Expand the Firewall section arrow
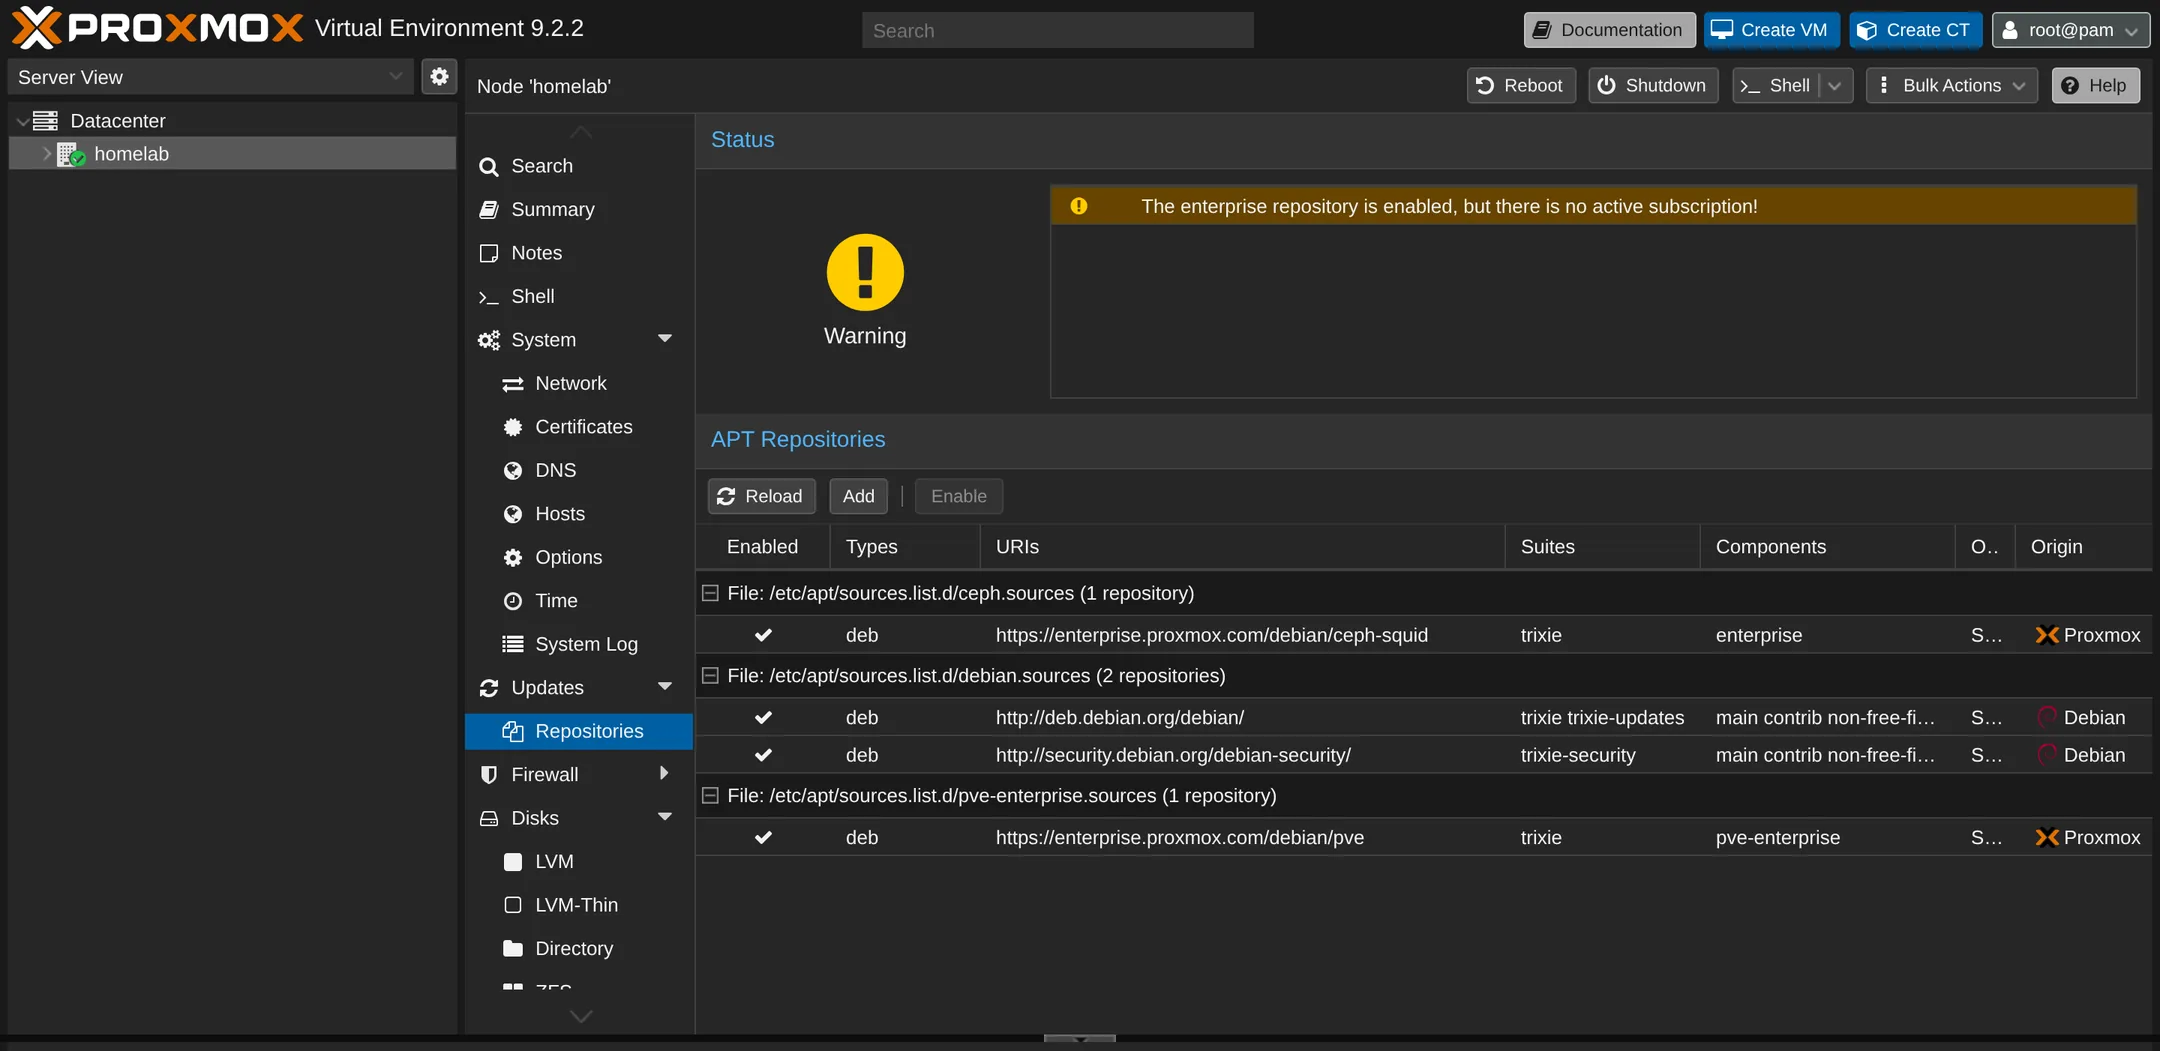2160x1051 pixels. click(664, 774)
